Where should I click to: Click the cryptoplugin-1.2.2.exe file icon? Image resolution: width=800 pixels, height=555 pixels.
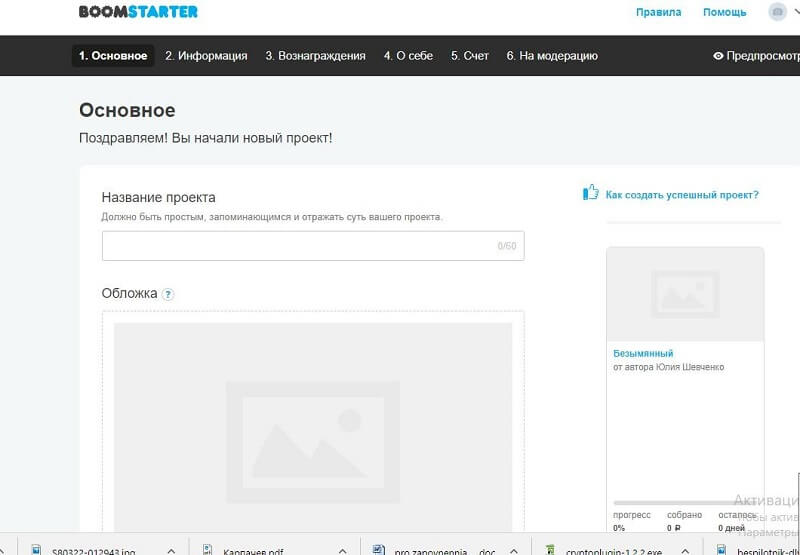click(x=548, y=549)
